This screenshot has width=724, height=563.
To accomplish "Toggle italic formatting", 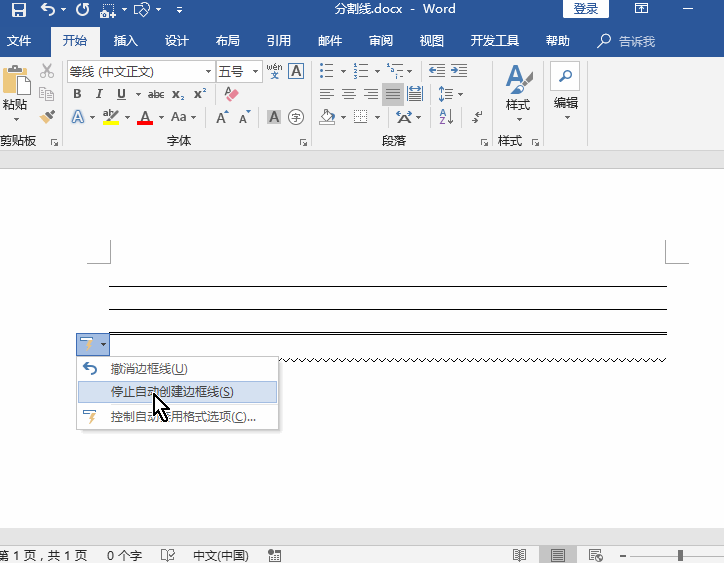I will pyautogui.click(x=99, y=94).
